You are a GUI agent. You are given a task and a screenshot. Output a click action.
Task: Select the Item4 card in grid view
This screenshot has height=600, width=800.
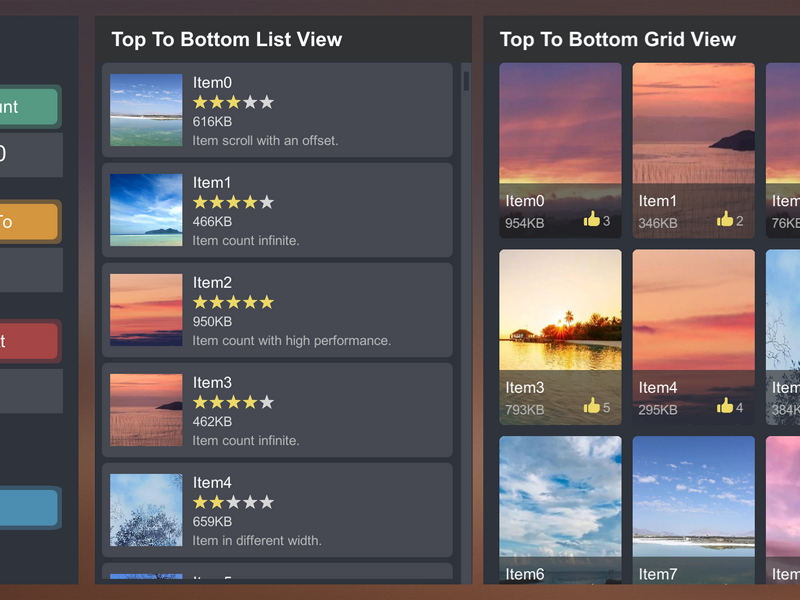click(x=693, y=337)
